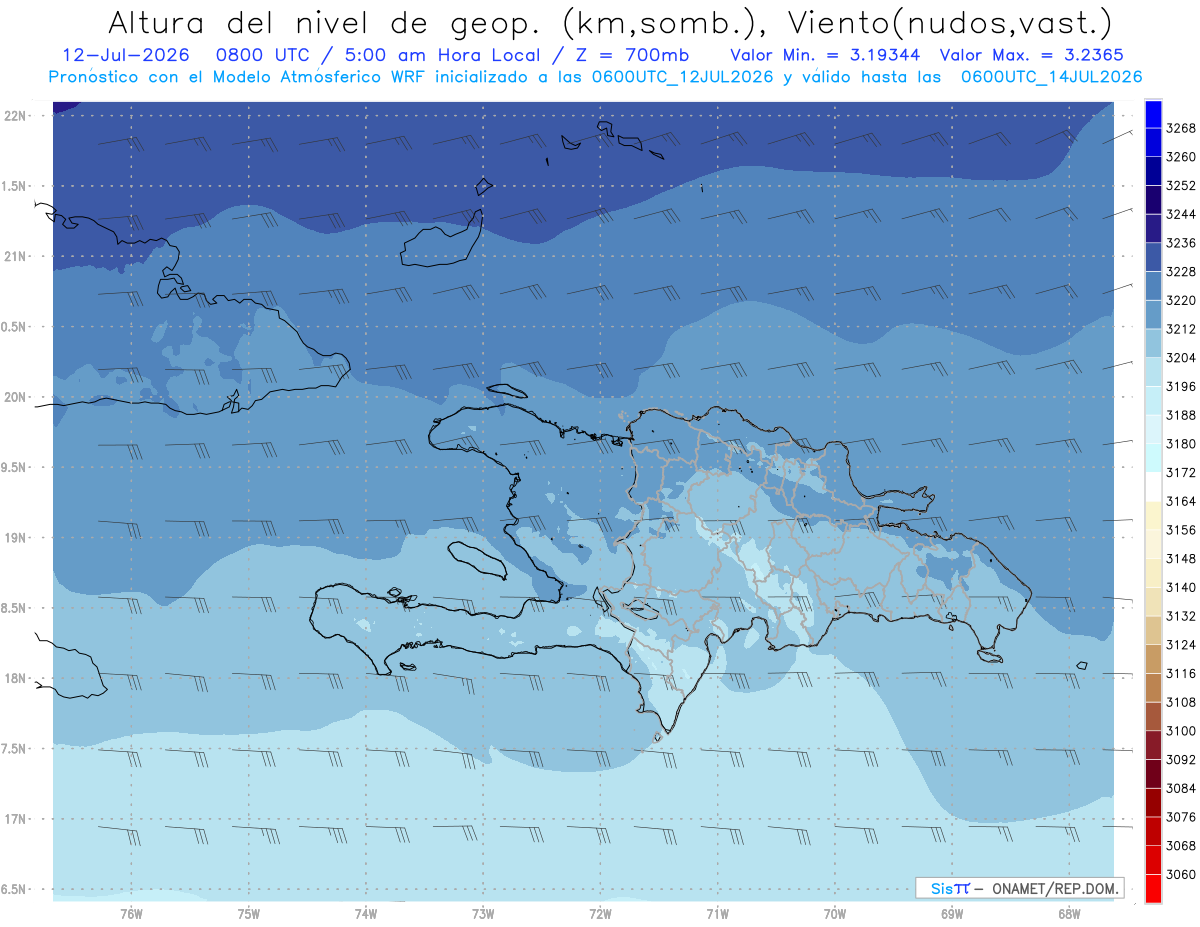Select the legend value '3252'

pyautogui.click(x=1181, y=186)
